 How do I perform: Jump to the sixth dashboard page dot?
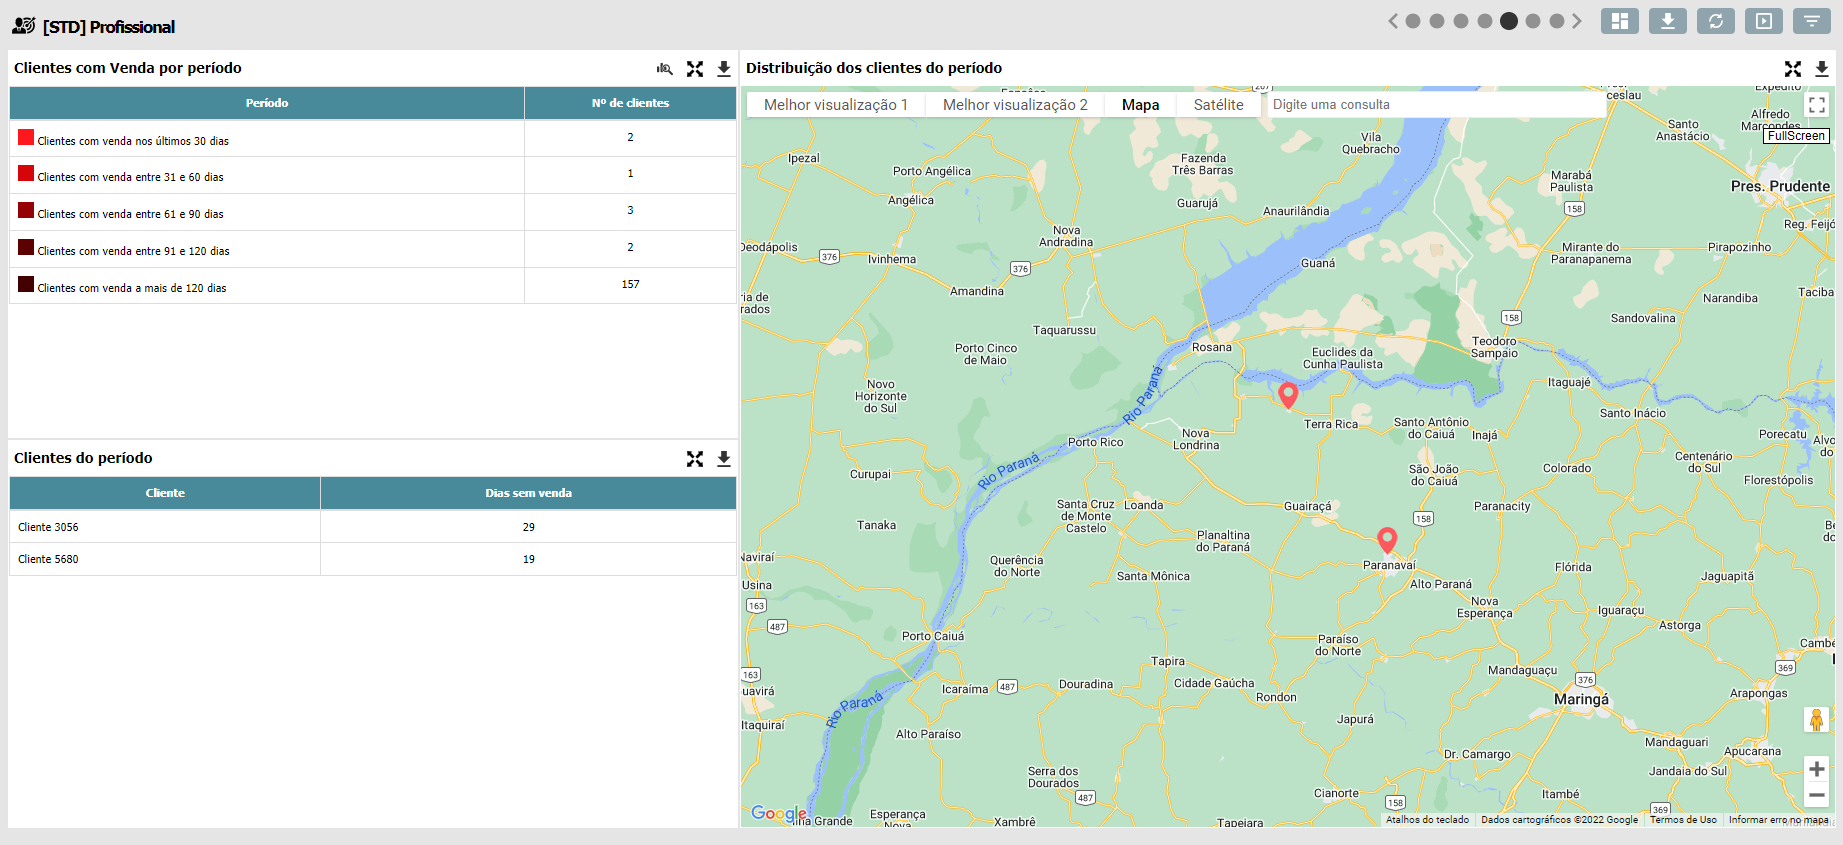tap(1533, 21)
